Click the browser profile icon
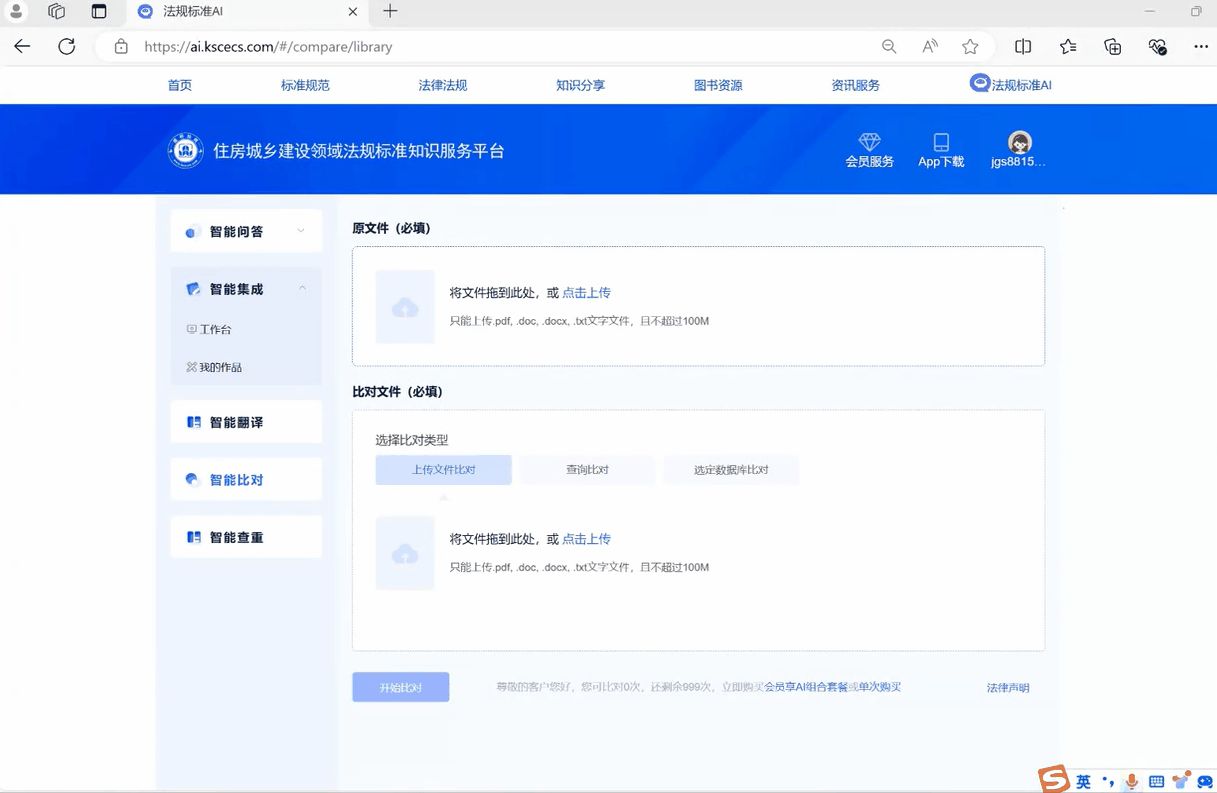Screen dimensions: 1217x793 coord(16,11)
